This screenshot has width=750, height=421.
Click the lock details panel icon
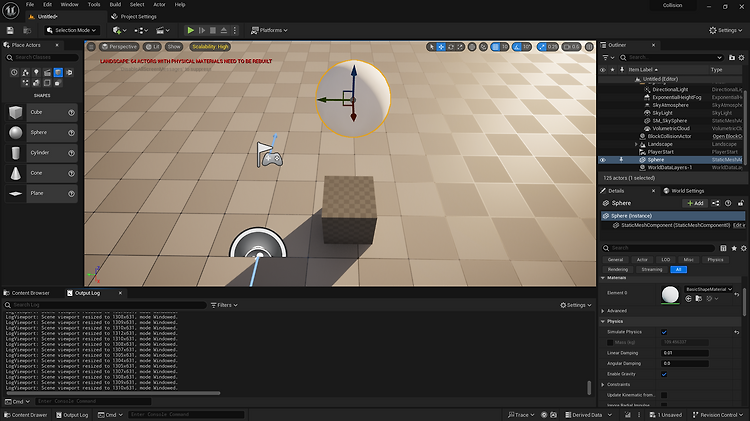click(x=740, y=203)
